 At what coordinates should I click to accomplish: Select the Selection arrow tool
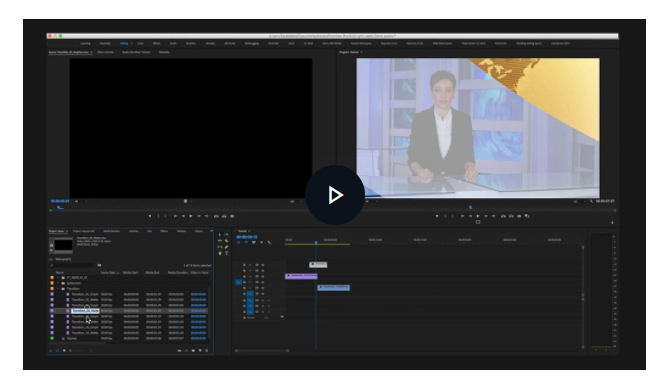click(220, 235)
